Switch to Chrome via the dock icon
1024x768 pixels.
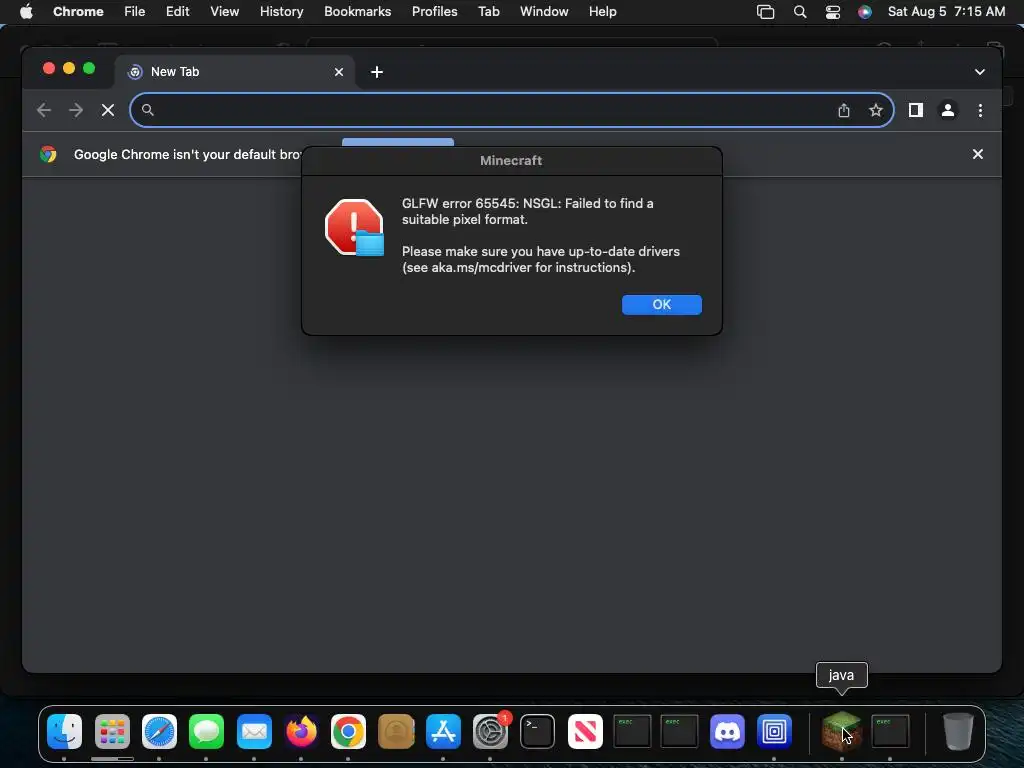348,731
